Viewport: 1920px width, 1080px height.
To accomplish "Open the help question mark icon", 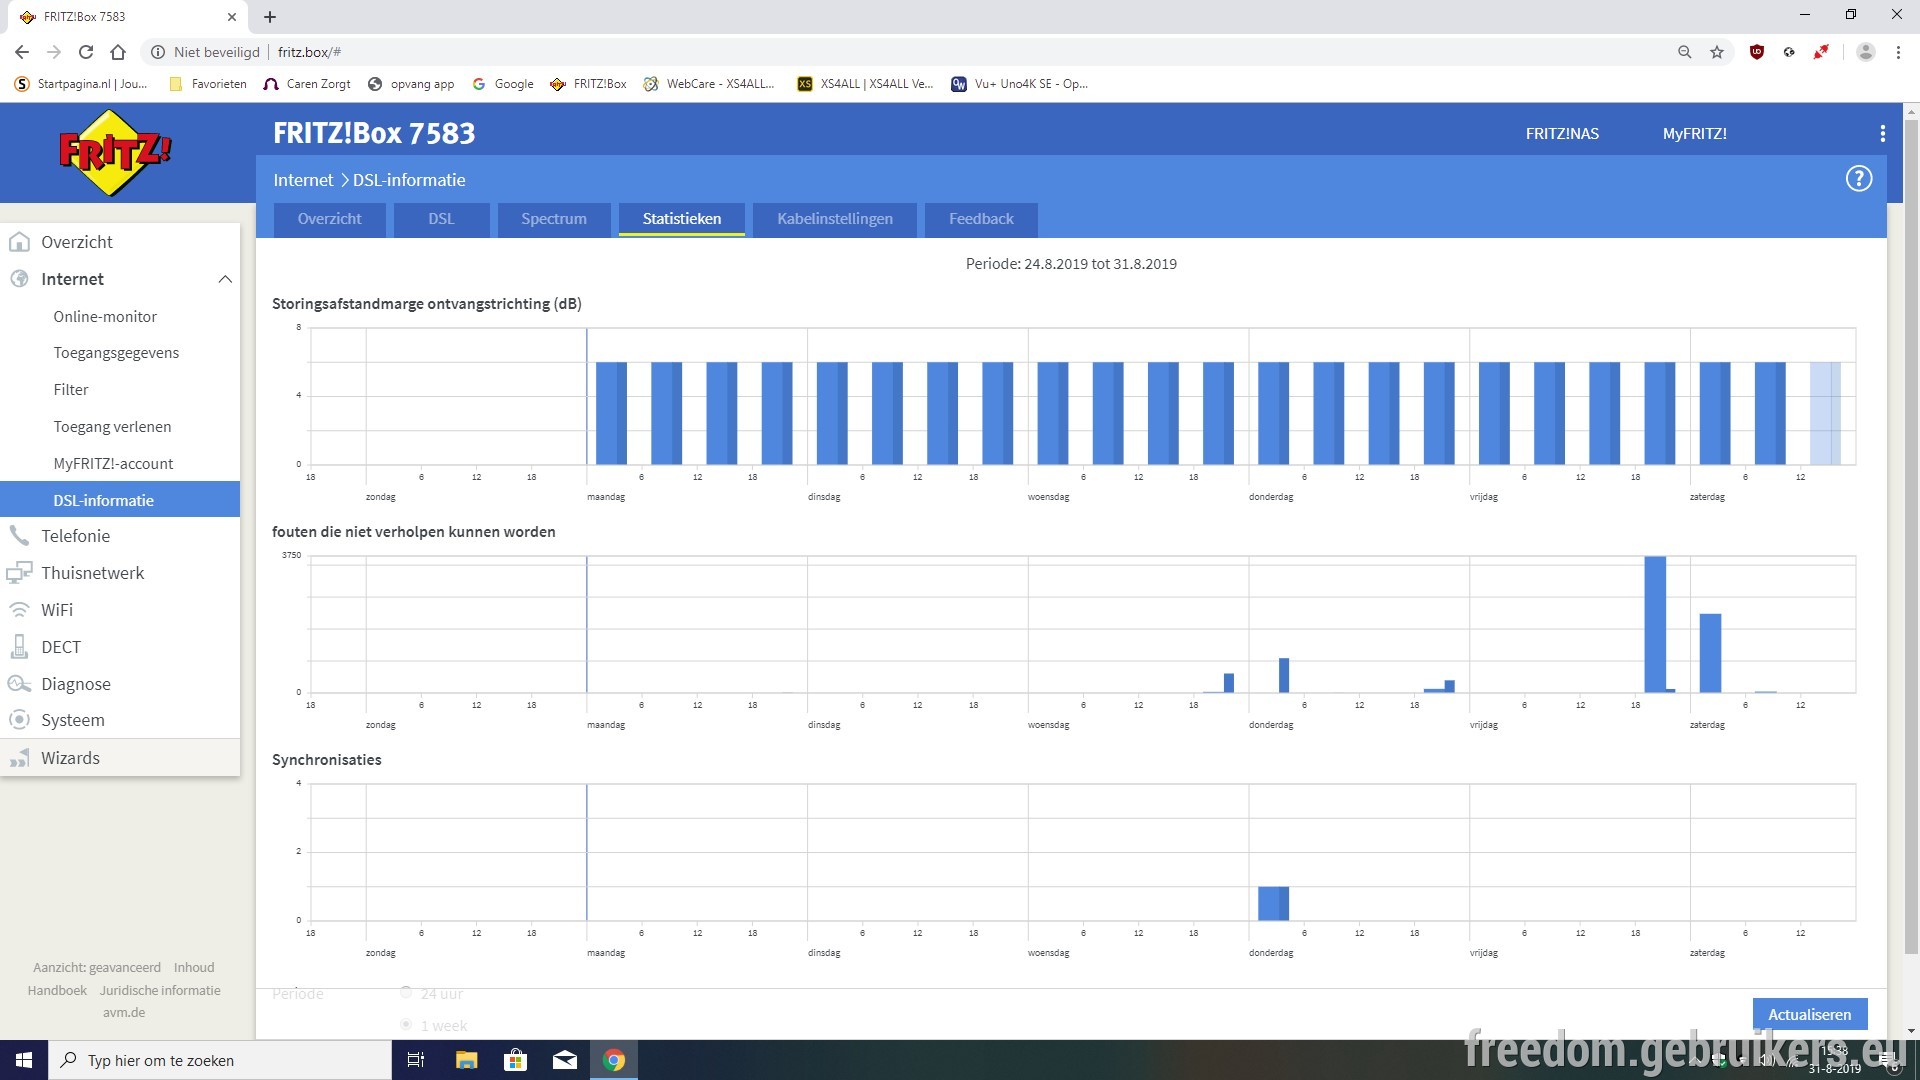I will coord(1858,179).
